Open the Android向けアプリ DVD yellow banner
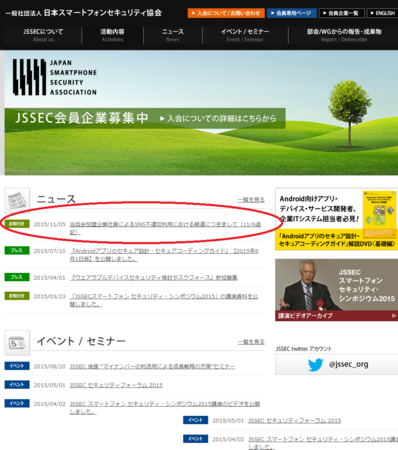 pyautogui.click(x=336, y=219)
